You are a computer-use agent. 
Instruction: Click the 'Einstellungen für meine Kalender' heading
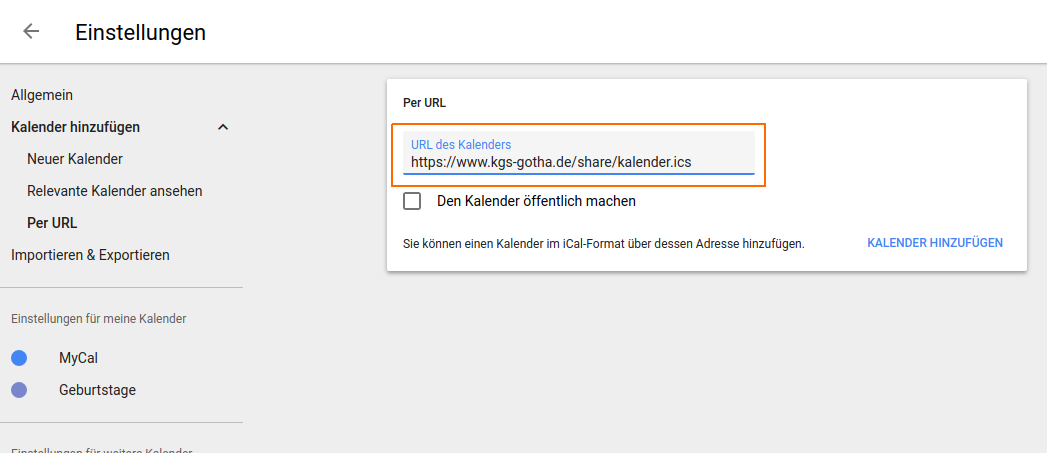tap(98, 319)
